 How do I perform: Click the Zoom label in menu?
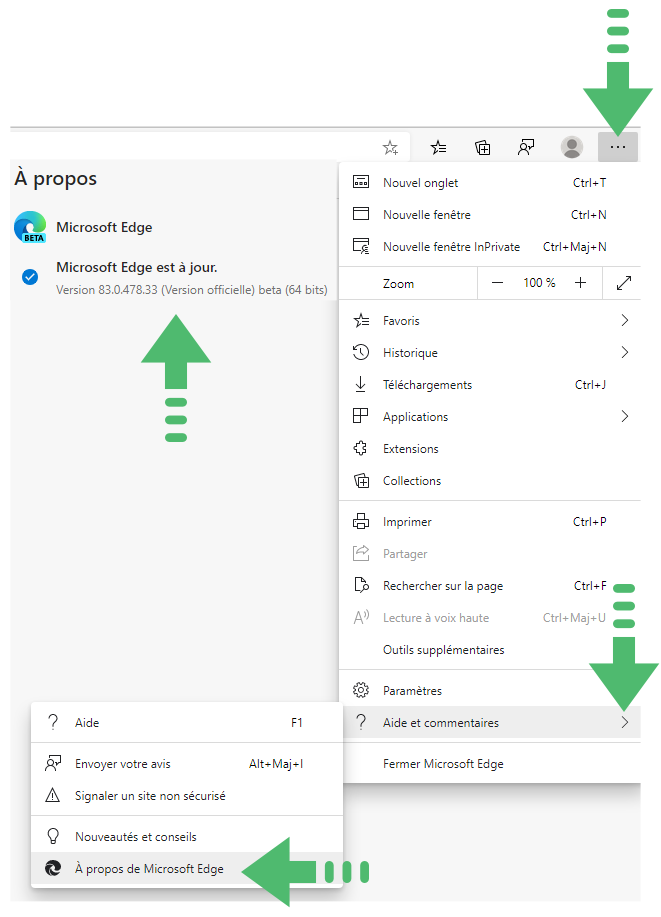(398, 284)
